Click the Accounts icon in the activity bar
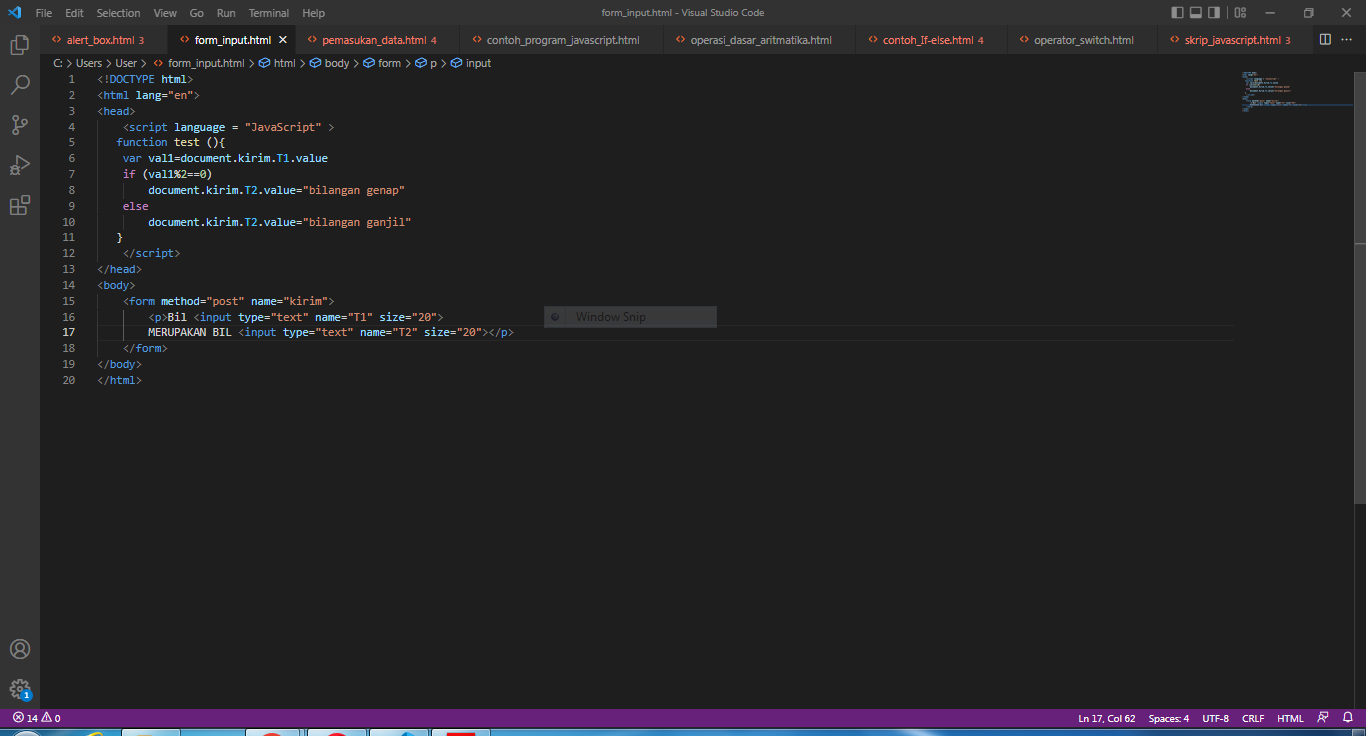The image size is (1366, 736). point(20,648)
